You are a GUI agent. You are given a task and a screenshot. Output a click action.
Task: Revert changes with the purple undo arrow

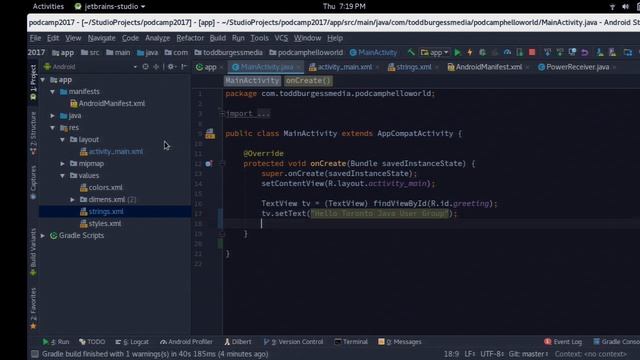coord(584,52)
